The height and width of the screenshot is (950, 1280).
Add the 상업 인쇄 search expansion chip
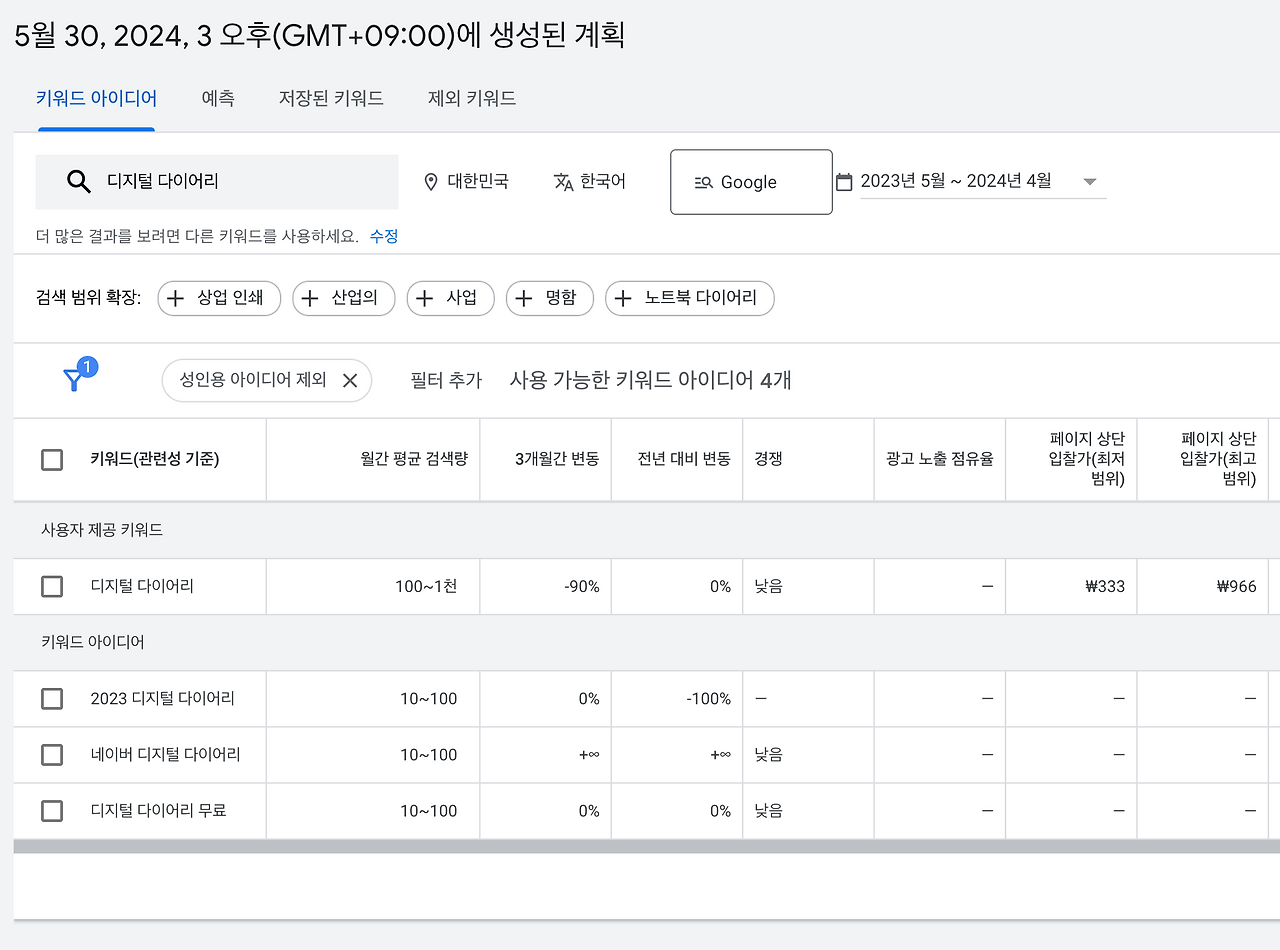(218, 298)
